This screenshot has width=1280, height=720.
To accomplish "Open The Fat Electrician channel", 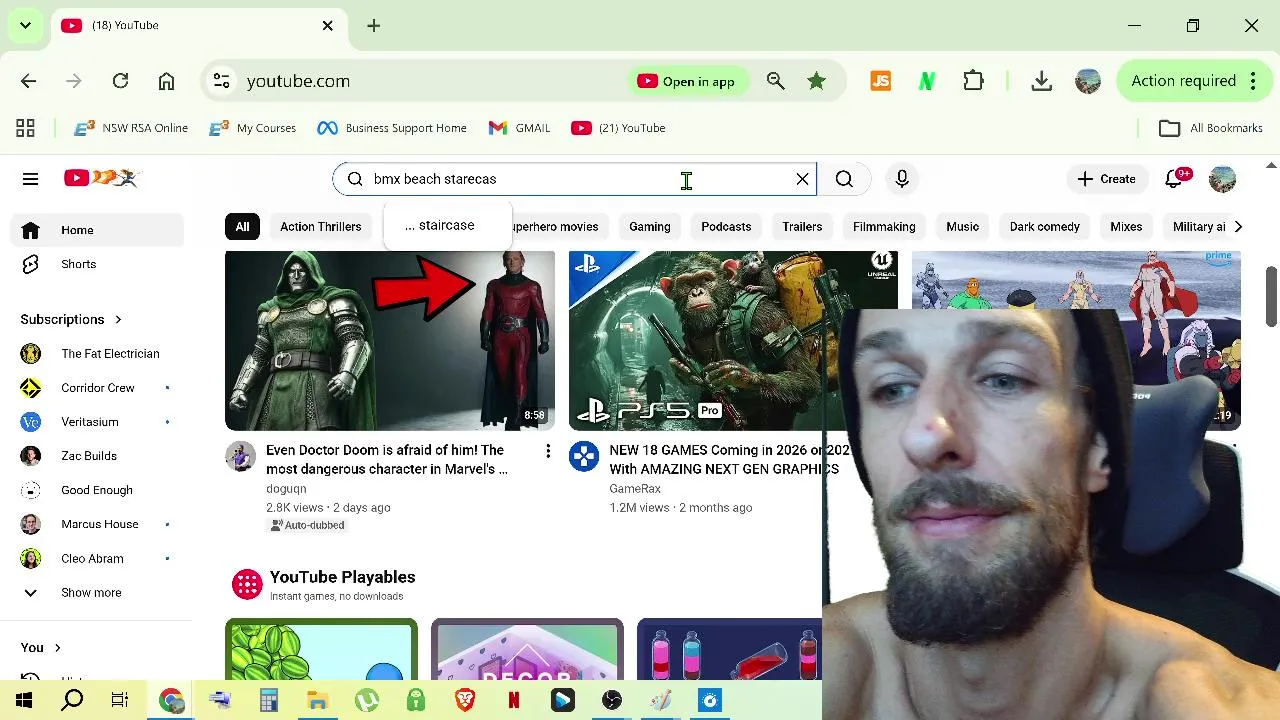I will coord(97,353).
